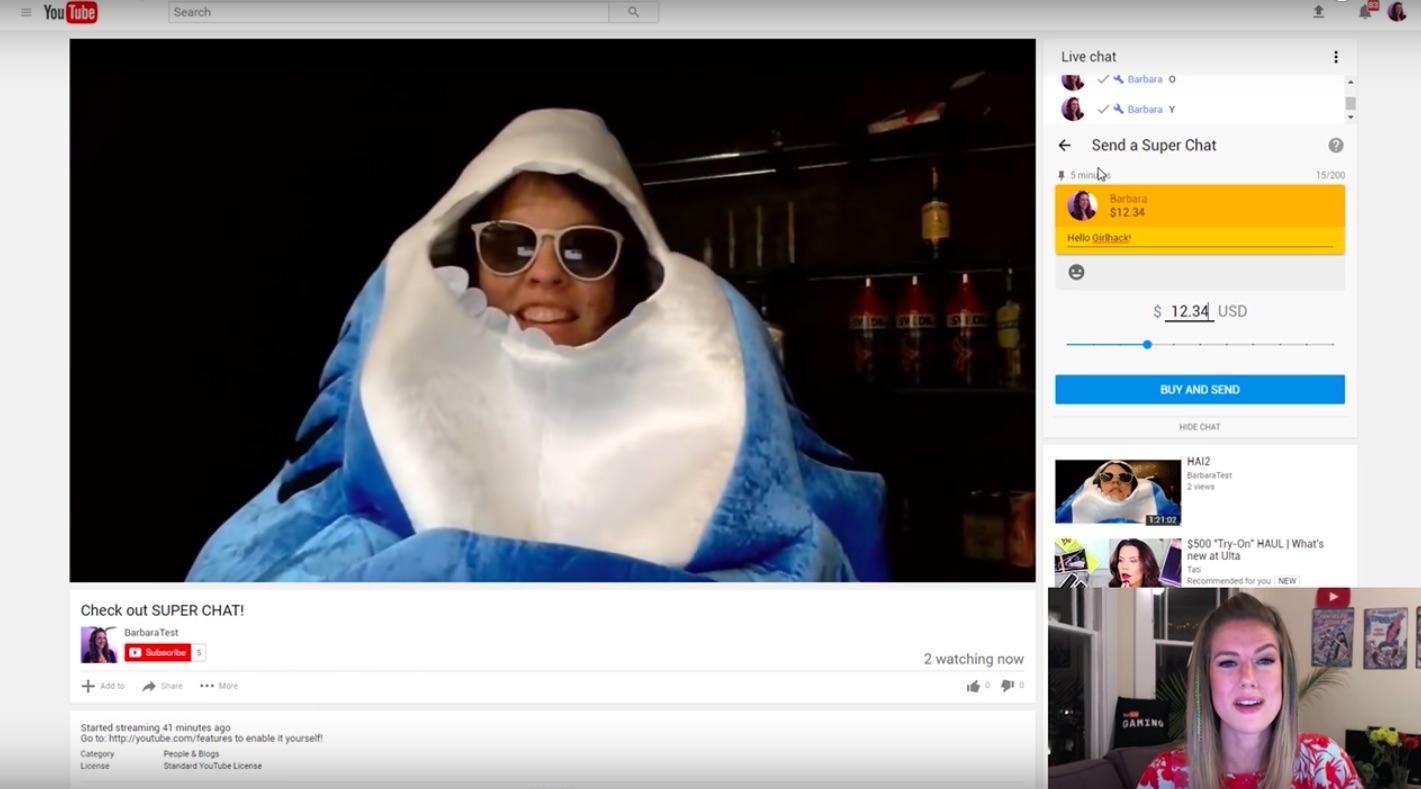Dislike the video with thumbs down
Screen dimensions: 1421x789
(x=1007, y=686)
